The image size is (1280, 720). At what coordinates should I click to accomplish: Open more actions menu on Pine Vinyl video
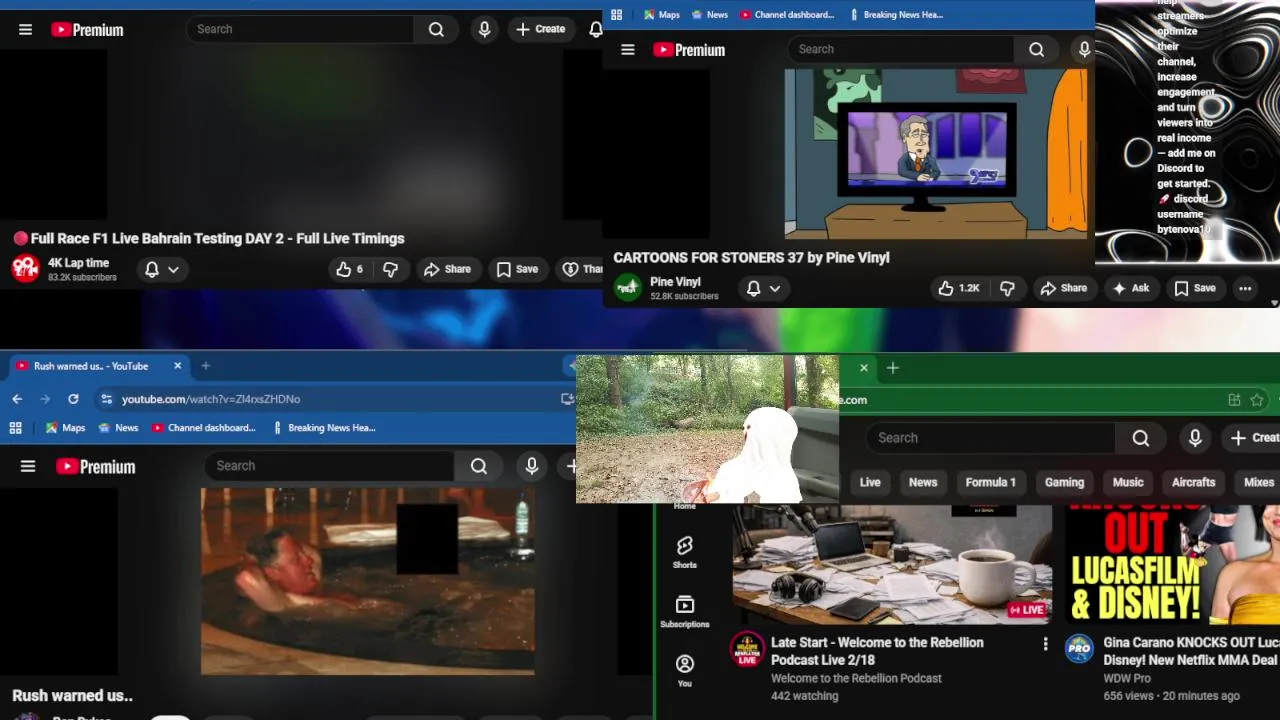point(1245,288)
